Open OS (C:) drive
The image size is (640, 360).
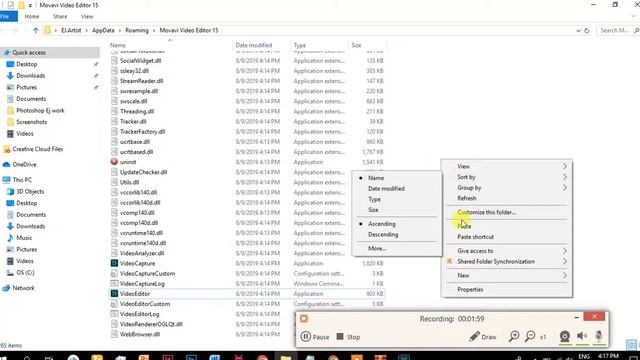tap(25, 273)
